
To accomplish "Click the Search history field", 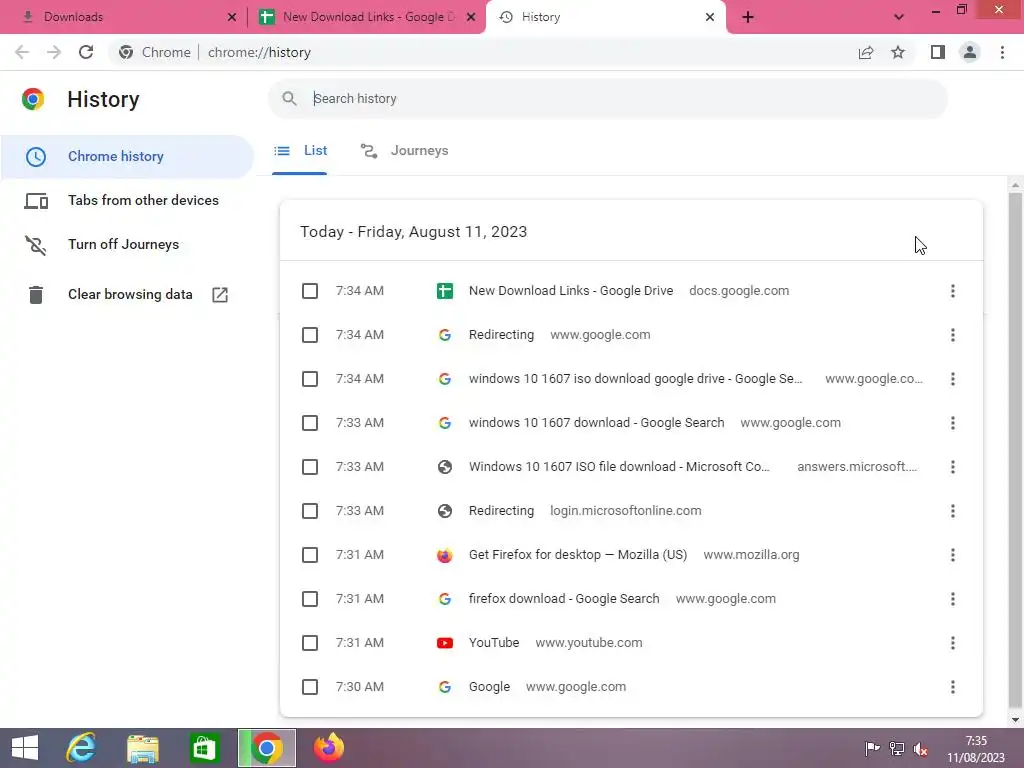I will pyautogui.click(x=607, y=99).
